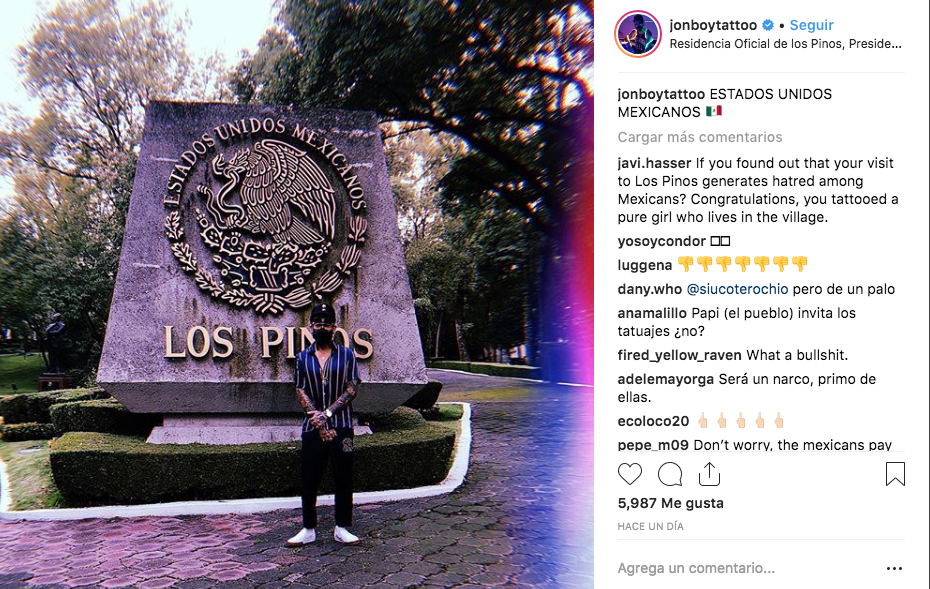Image resolution: width=930 pixels, height=589 pixels.
Task: Click the Los Pinos monument photo
Action: [297, 294]
